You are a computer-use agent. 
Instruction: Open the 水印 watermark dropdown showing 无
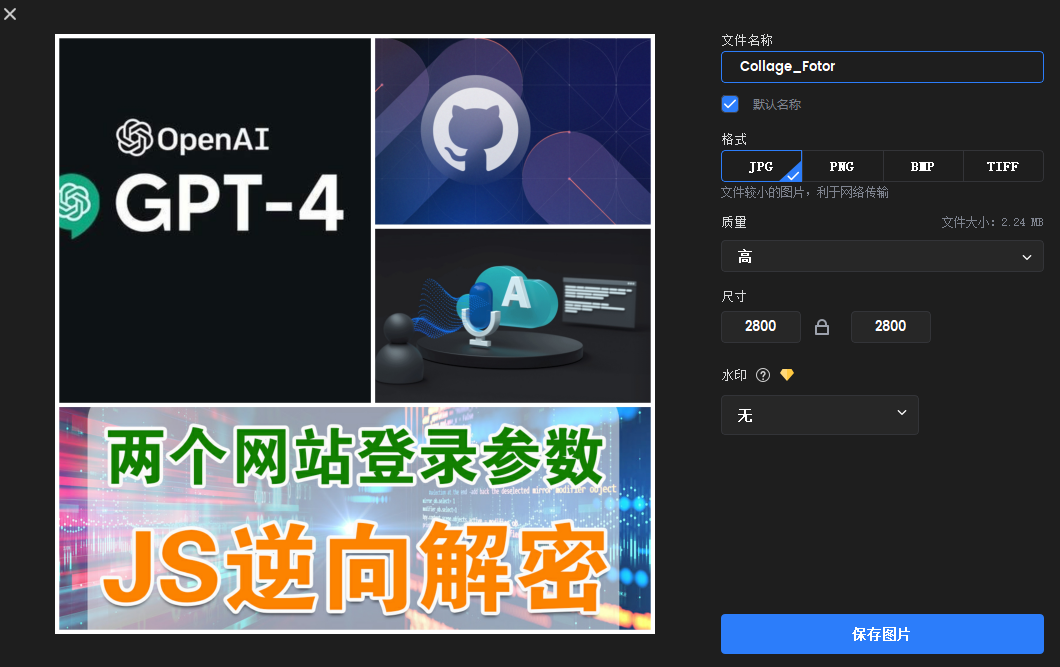pyautogui.click(x=819, y=415)
